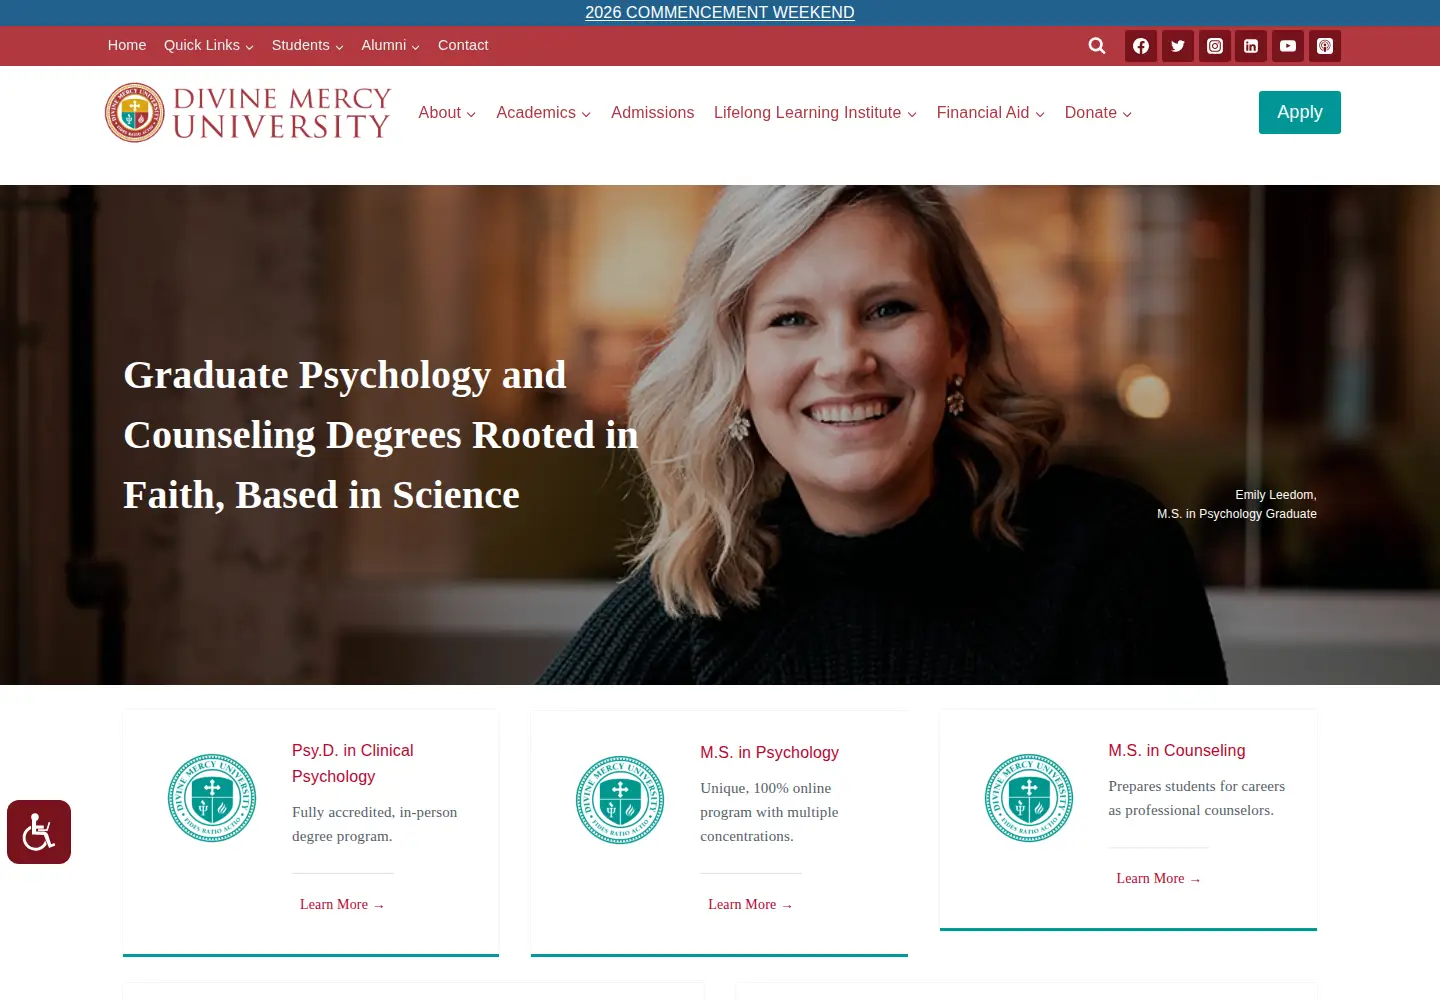Viewport: 1440px width, 1000px height.
Task: Click Learn More under Psy.D. program
Action: pos(342,904)
